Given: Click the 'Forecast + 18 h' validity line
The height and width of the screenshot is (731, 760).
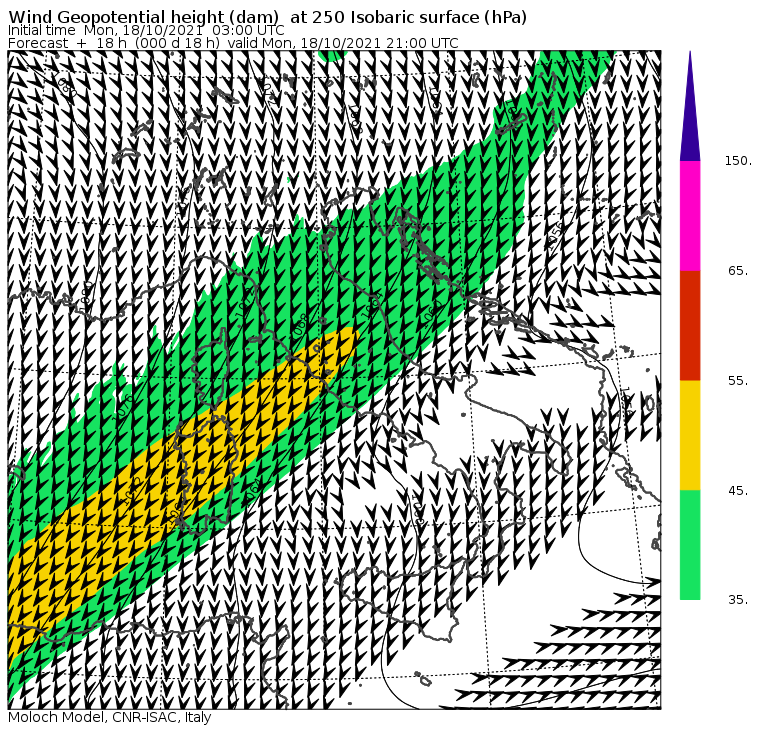Looking at the screenshot, I should point(233,43).
